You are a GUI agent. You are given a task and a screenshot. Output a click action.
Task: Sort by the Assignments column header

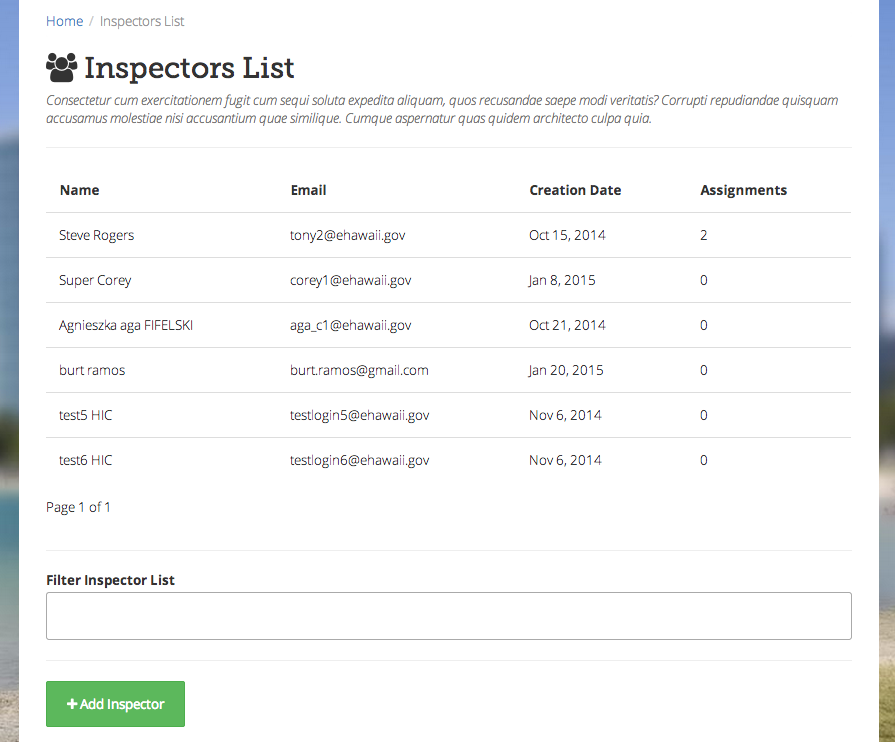(743, 190)
